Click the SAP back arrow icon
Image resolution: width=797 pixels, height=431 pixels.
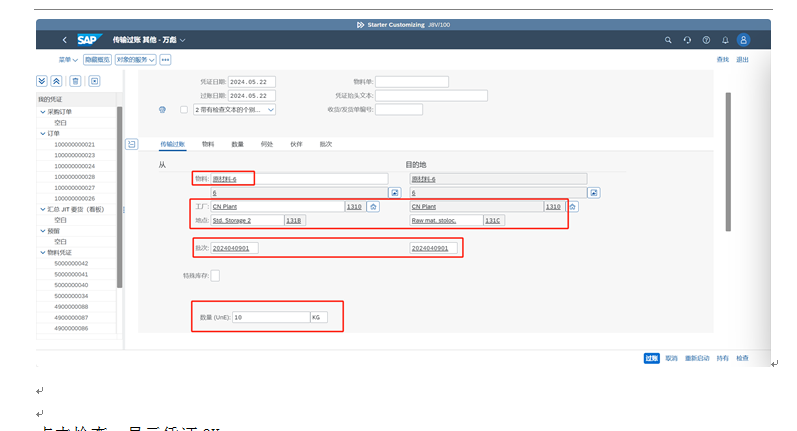65,40
